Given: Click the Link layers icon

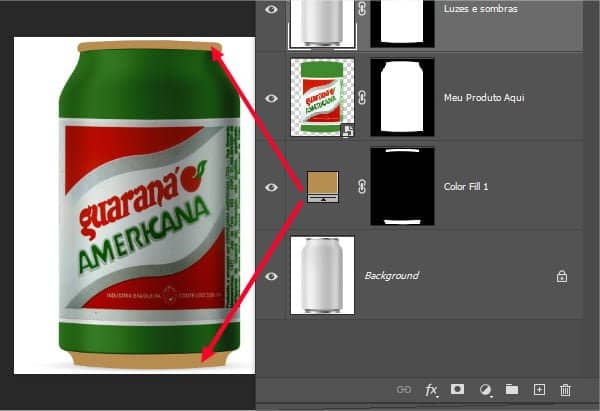Looking at the screenshot, I should coord(404,390).
